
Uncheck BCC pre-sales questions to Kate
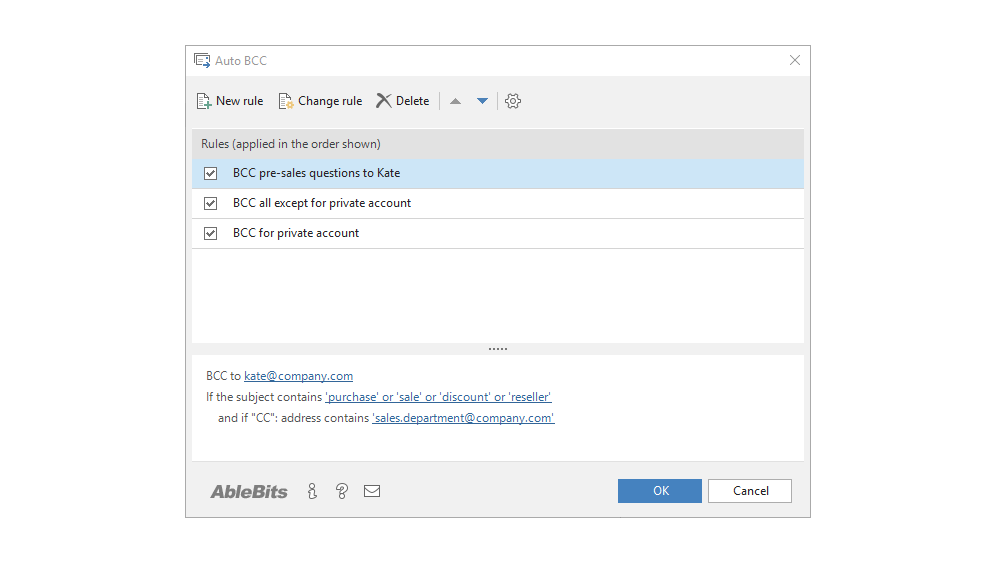click(x=210, y=173)
